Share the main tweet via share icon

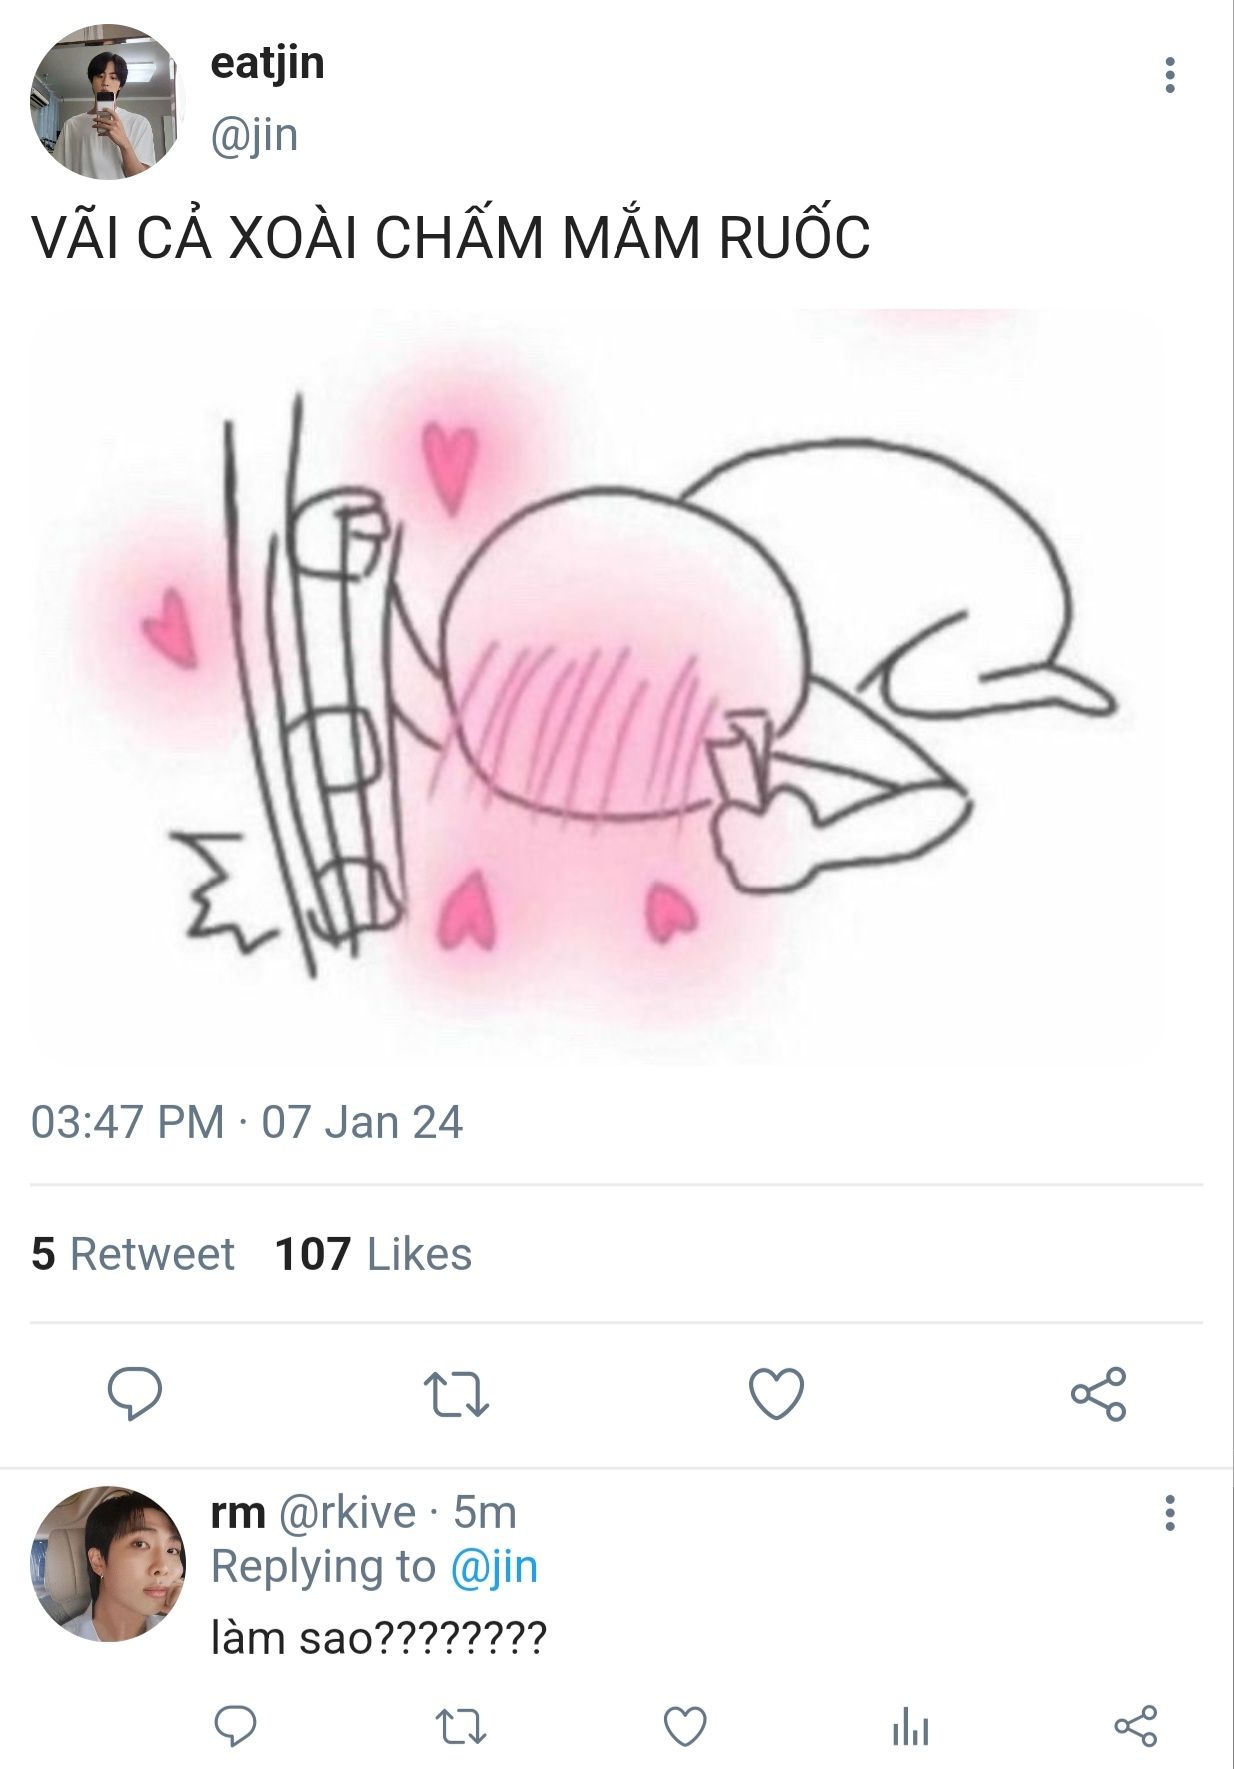(1098, 1394)
